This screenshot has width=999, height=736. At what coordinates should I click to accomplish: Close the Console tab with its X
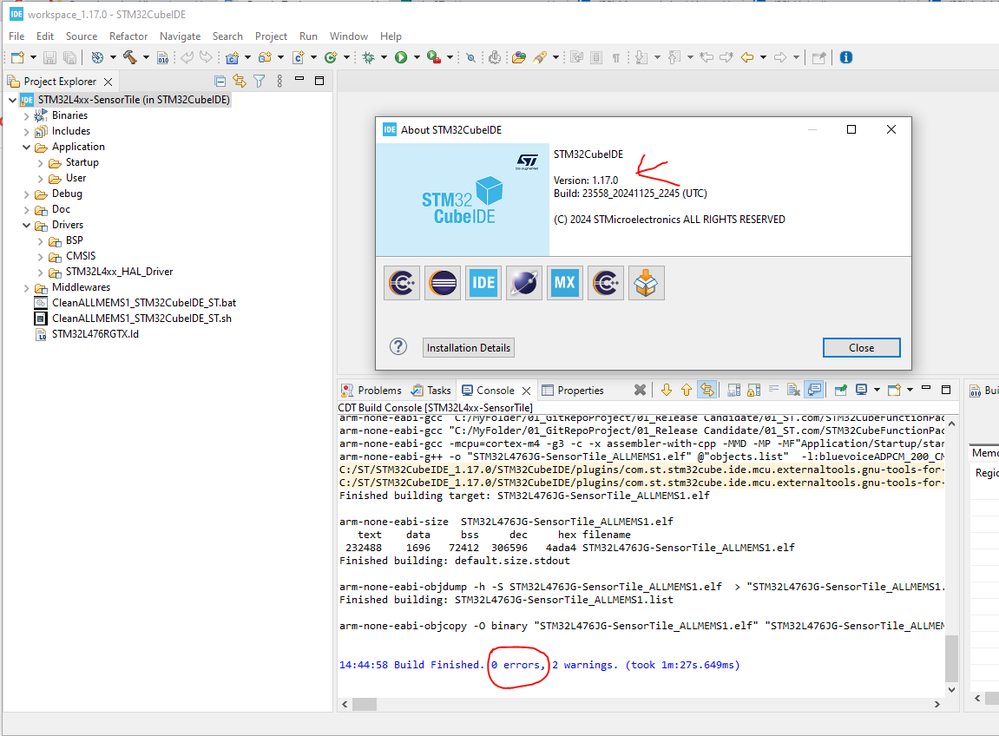[x=526, y=391]
